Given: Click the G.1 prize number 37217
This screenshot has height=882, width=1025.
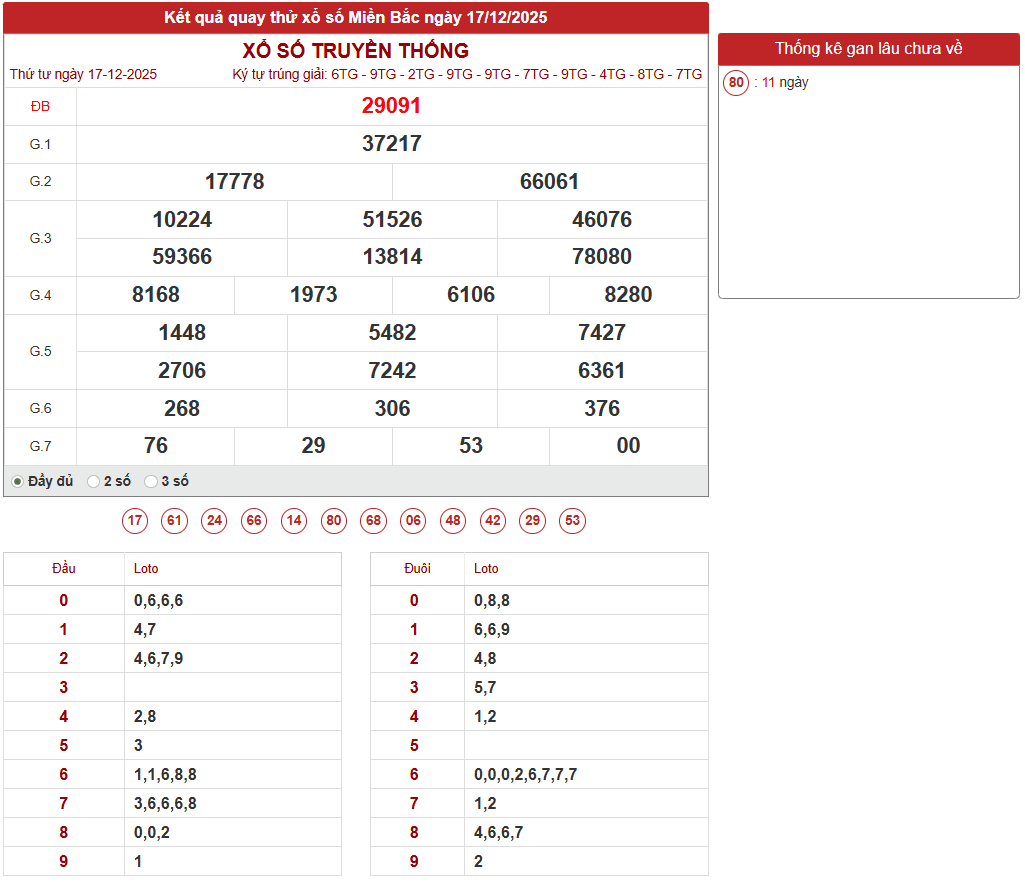Looking at the screenshot, I should [391, 144].
